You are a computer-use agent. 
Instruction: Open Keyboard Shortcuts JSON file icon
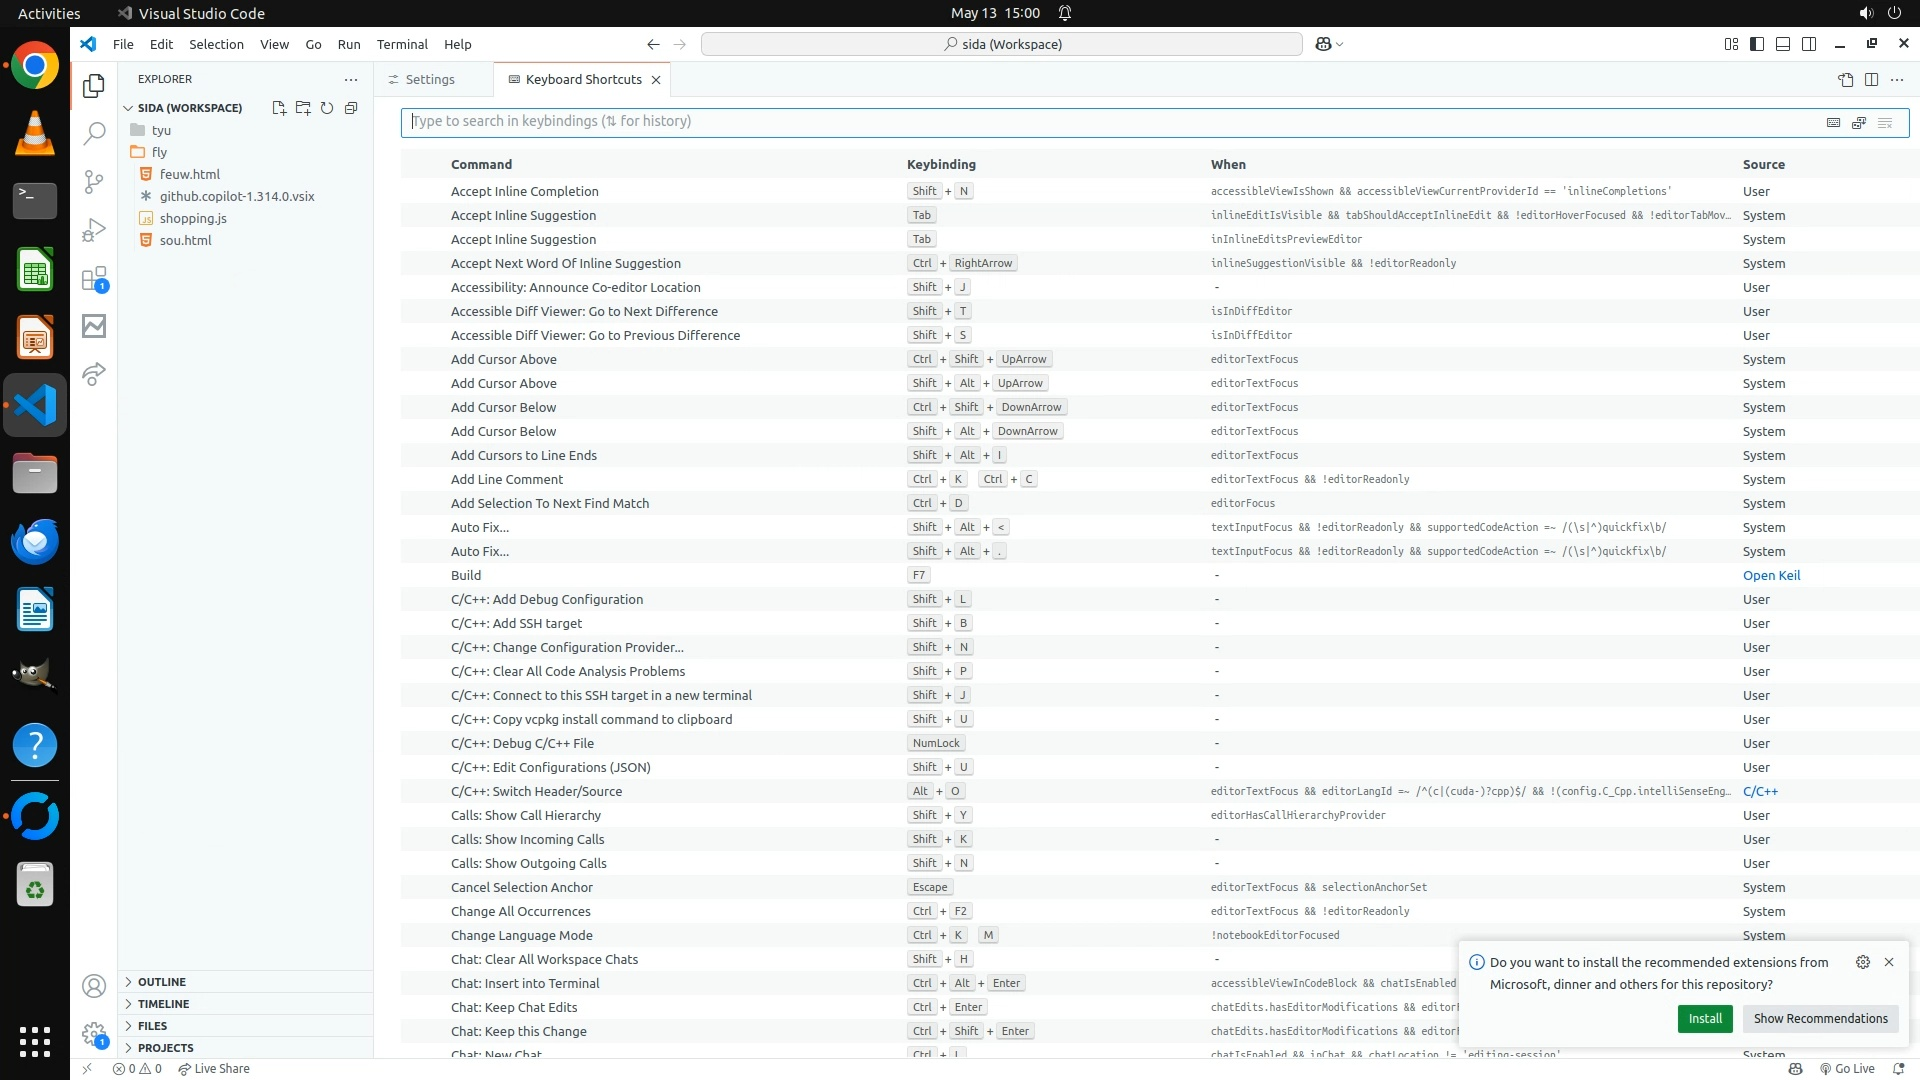pos(1845,80)
